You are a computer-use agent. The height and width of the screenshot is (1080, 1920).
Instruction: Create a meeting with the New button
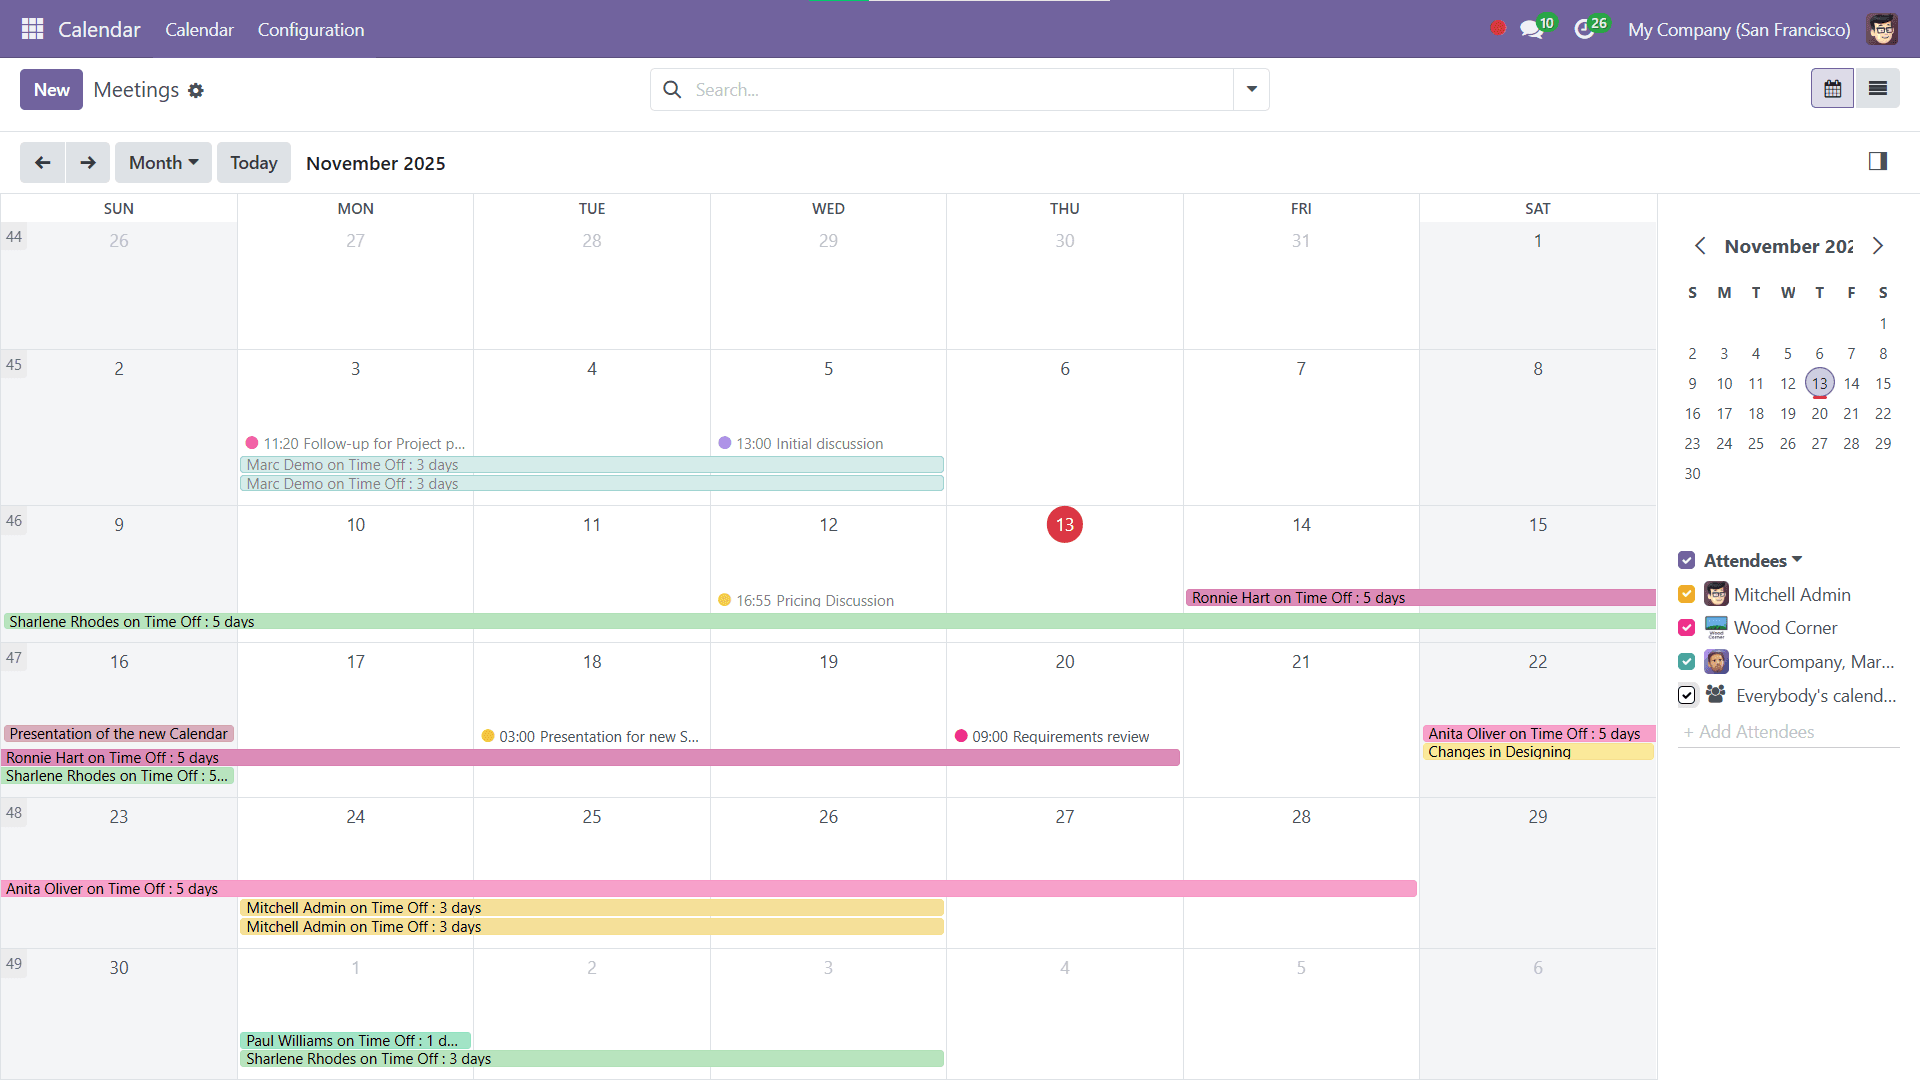click(x=51, y=89)
